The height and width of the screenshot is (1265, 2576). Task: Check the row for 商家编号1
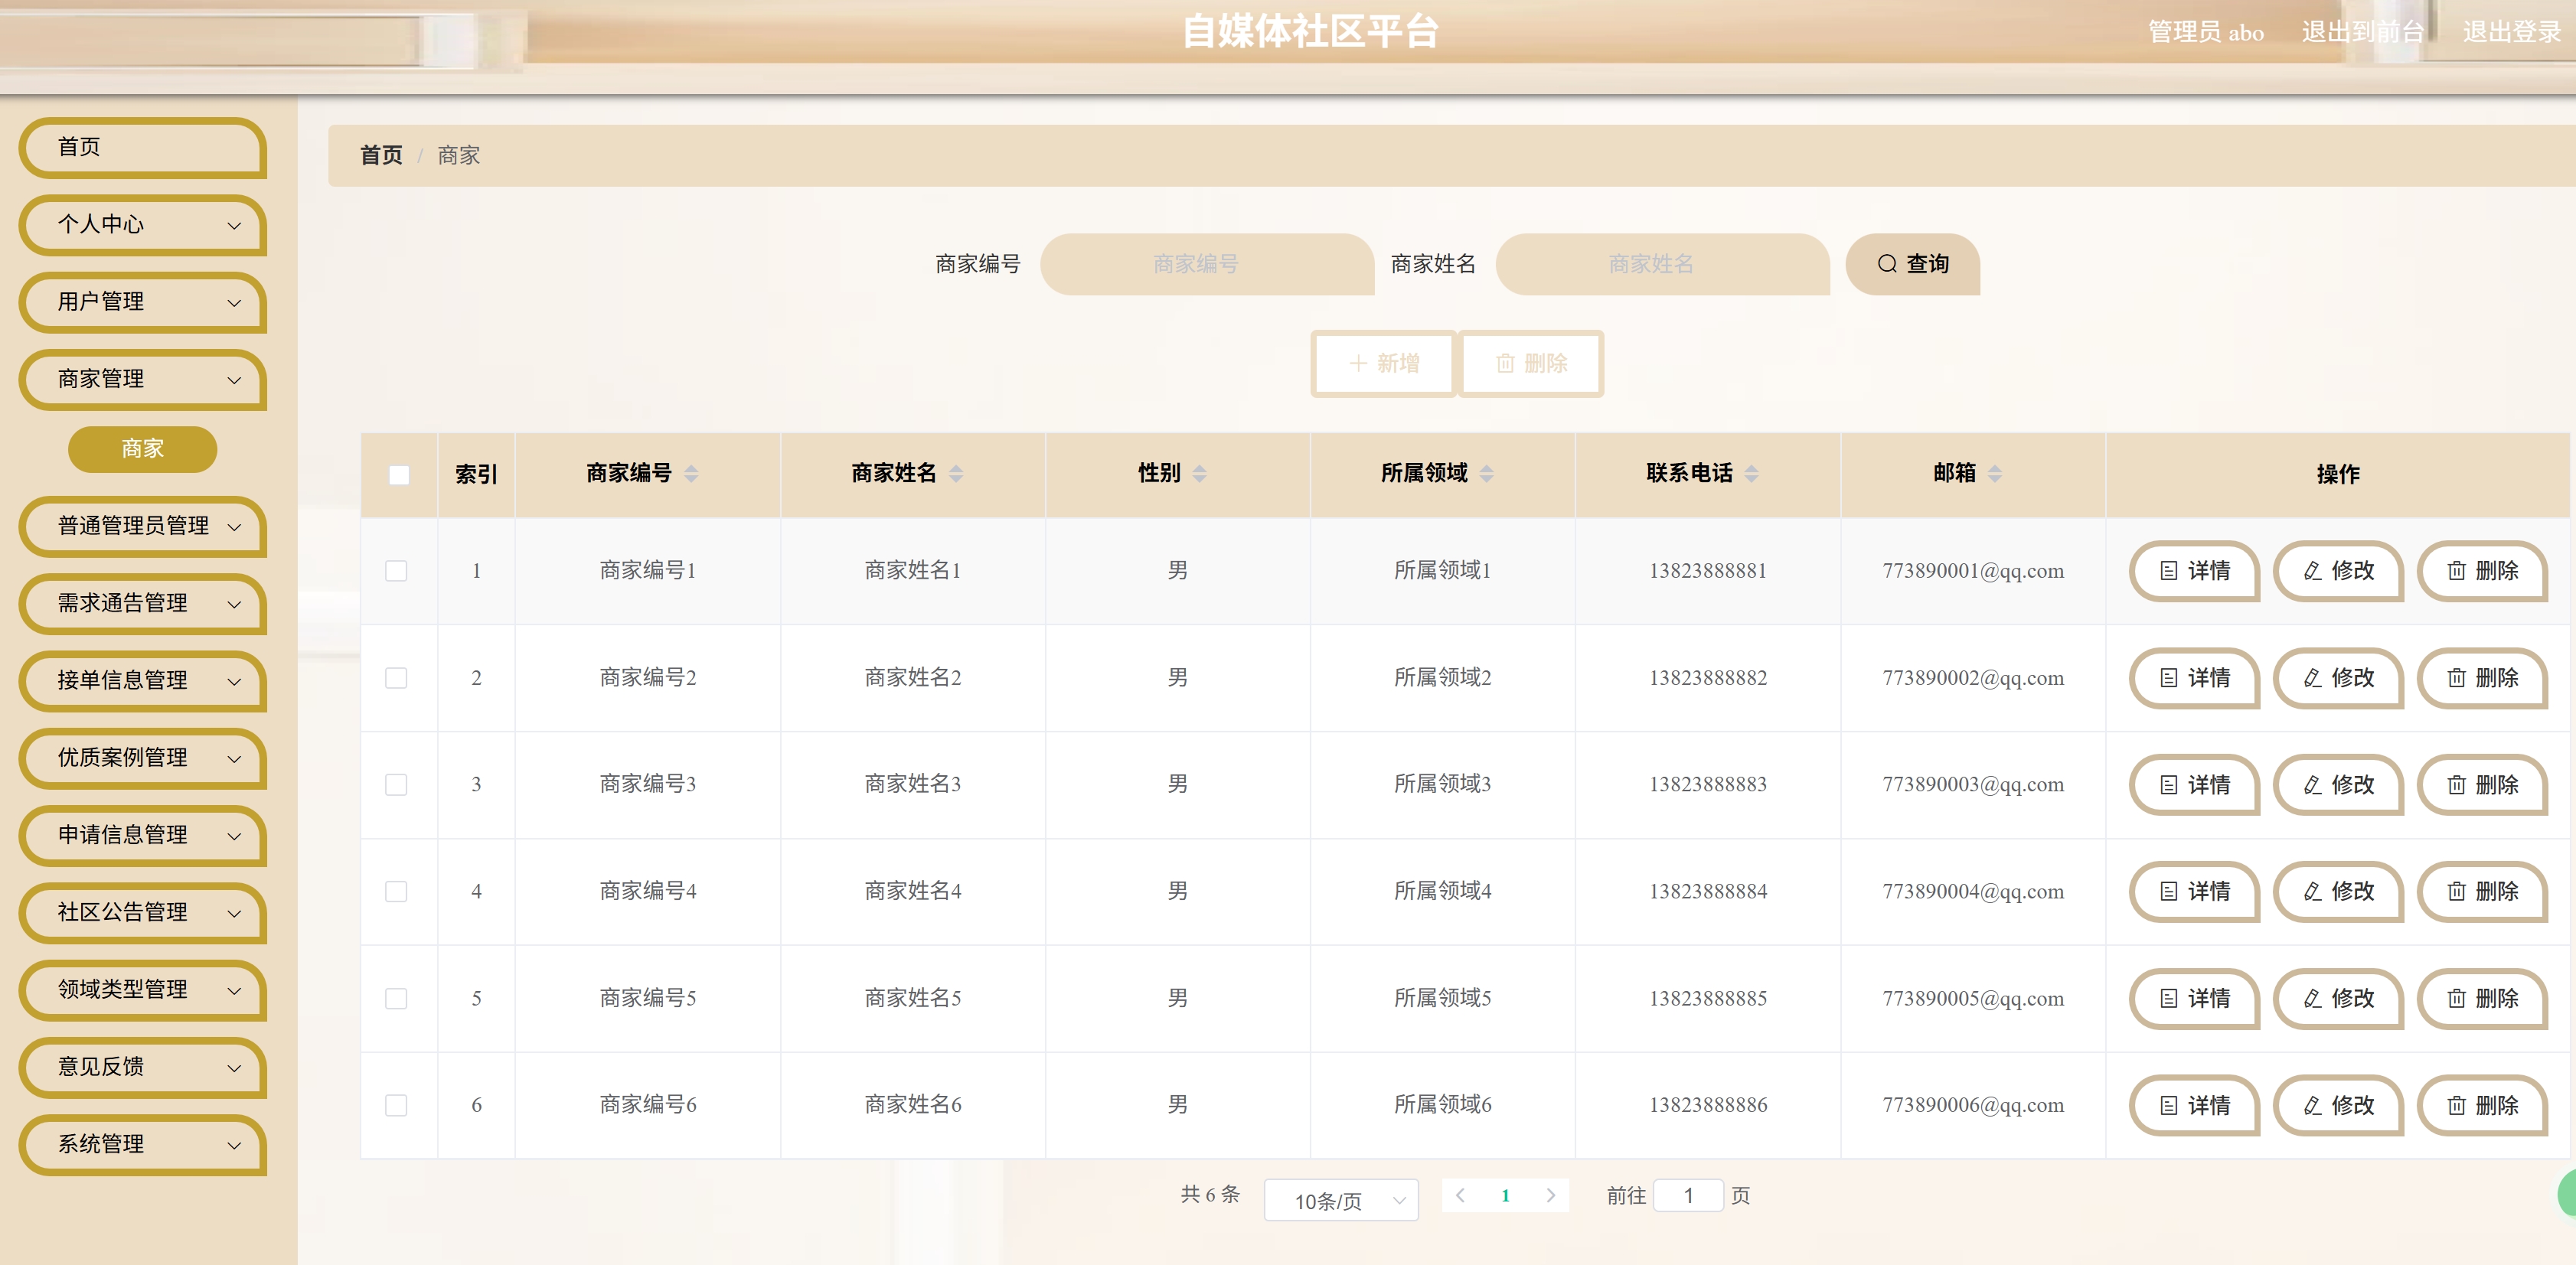(x=396, y=571)
